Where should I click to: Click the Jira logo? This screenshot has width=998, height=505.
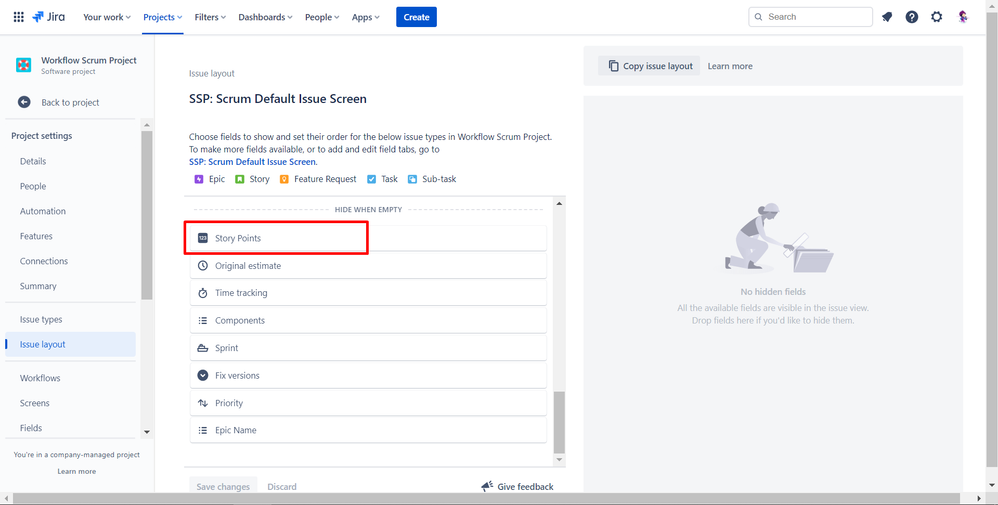pyautogui.click(x=48, y=17)
